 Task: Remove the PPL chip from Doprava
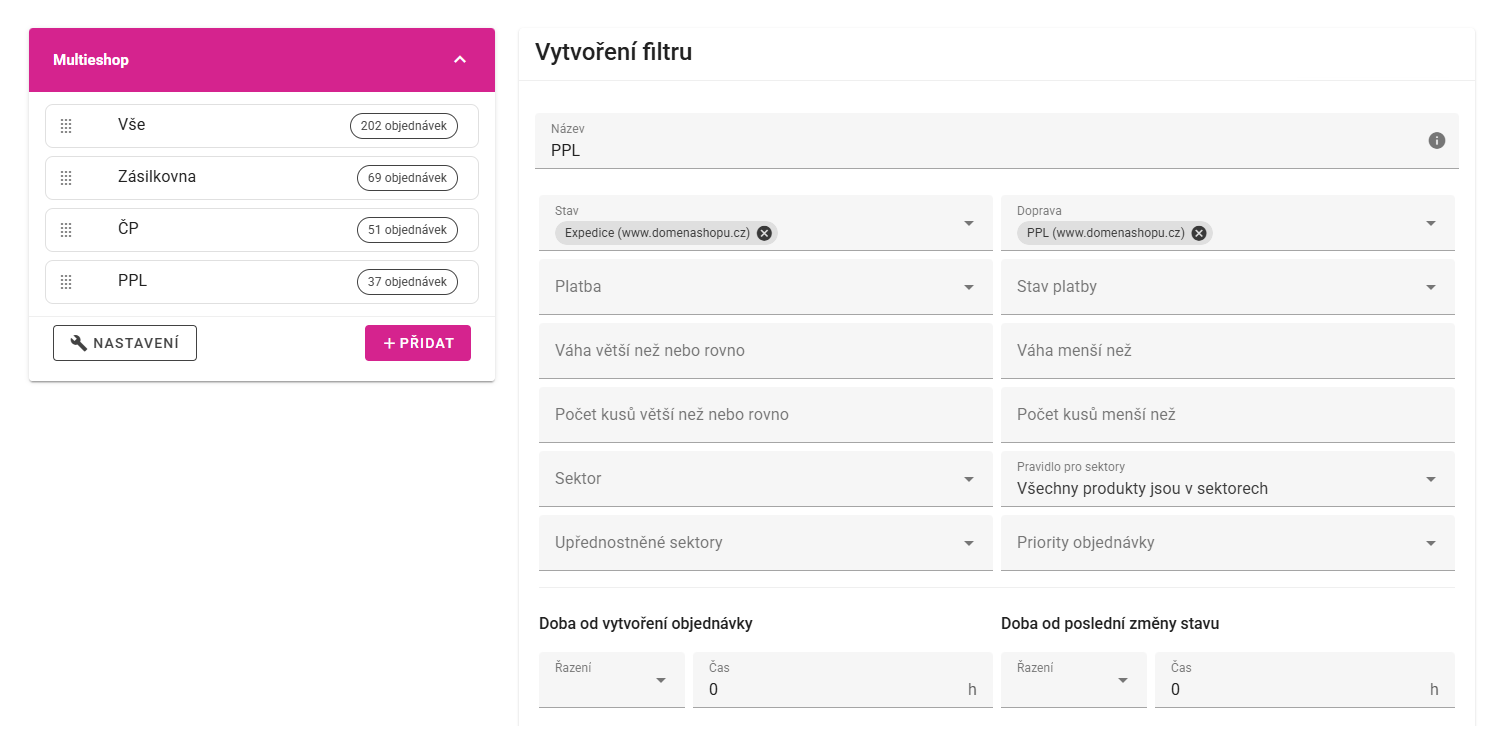(1199, 233)
